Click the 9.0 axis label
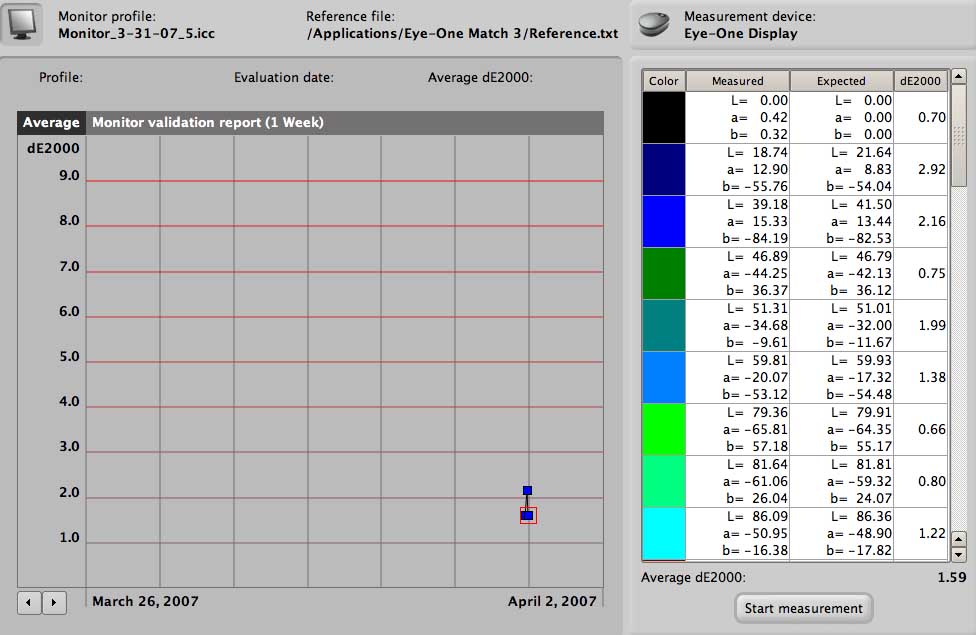This screenshot has height=635, width=976. pos(69,176)
